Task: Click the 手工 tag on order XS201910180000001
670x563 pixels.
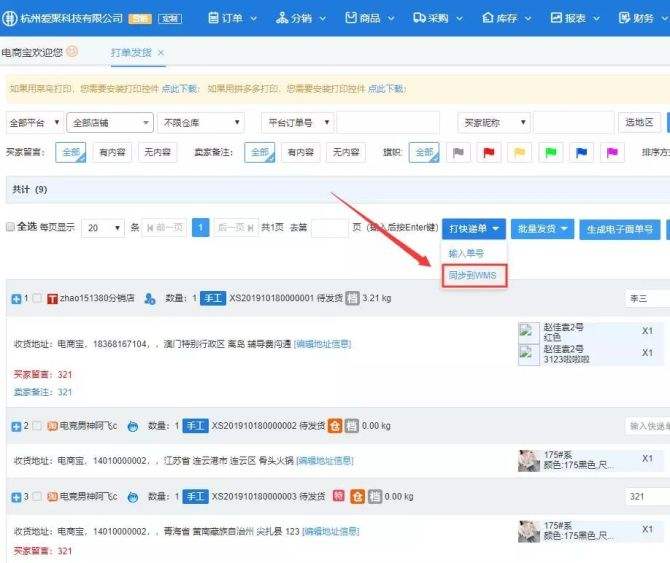Action: tap(213, 298)
